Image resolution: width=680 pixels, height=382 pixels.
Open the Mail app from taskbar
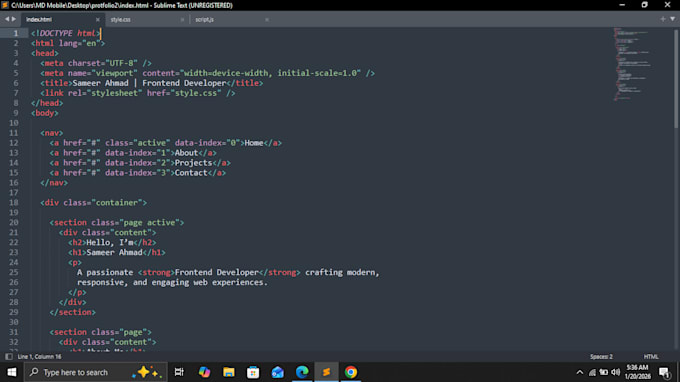pyautogui.click(x=278, y=372)
